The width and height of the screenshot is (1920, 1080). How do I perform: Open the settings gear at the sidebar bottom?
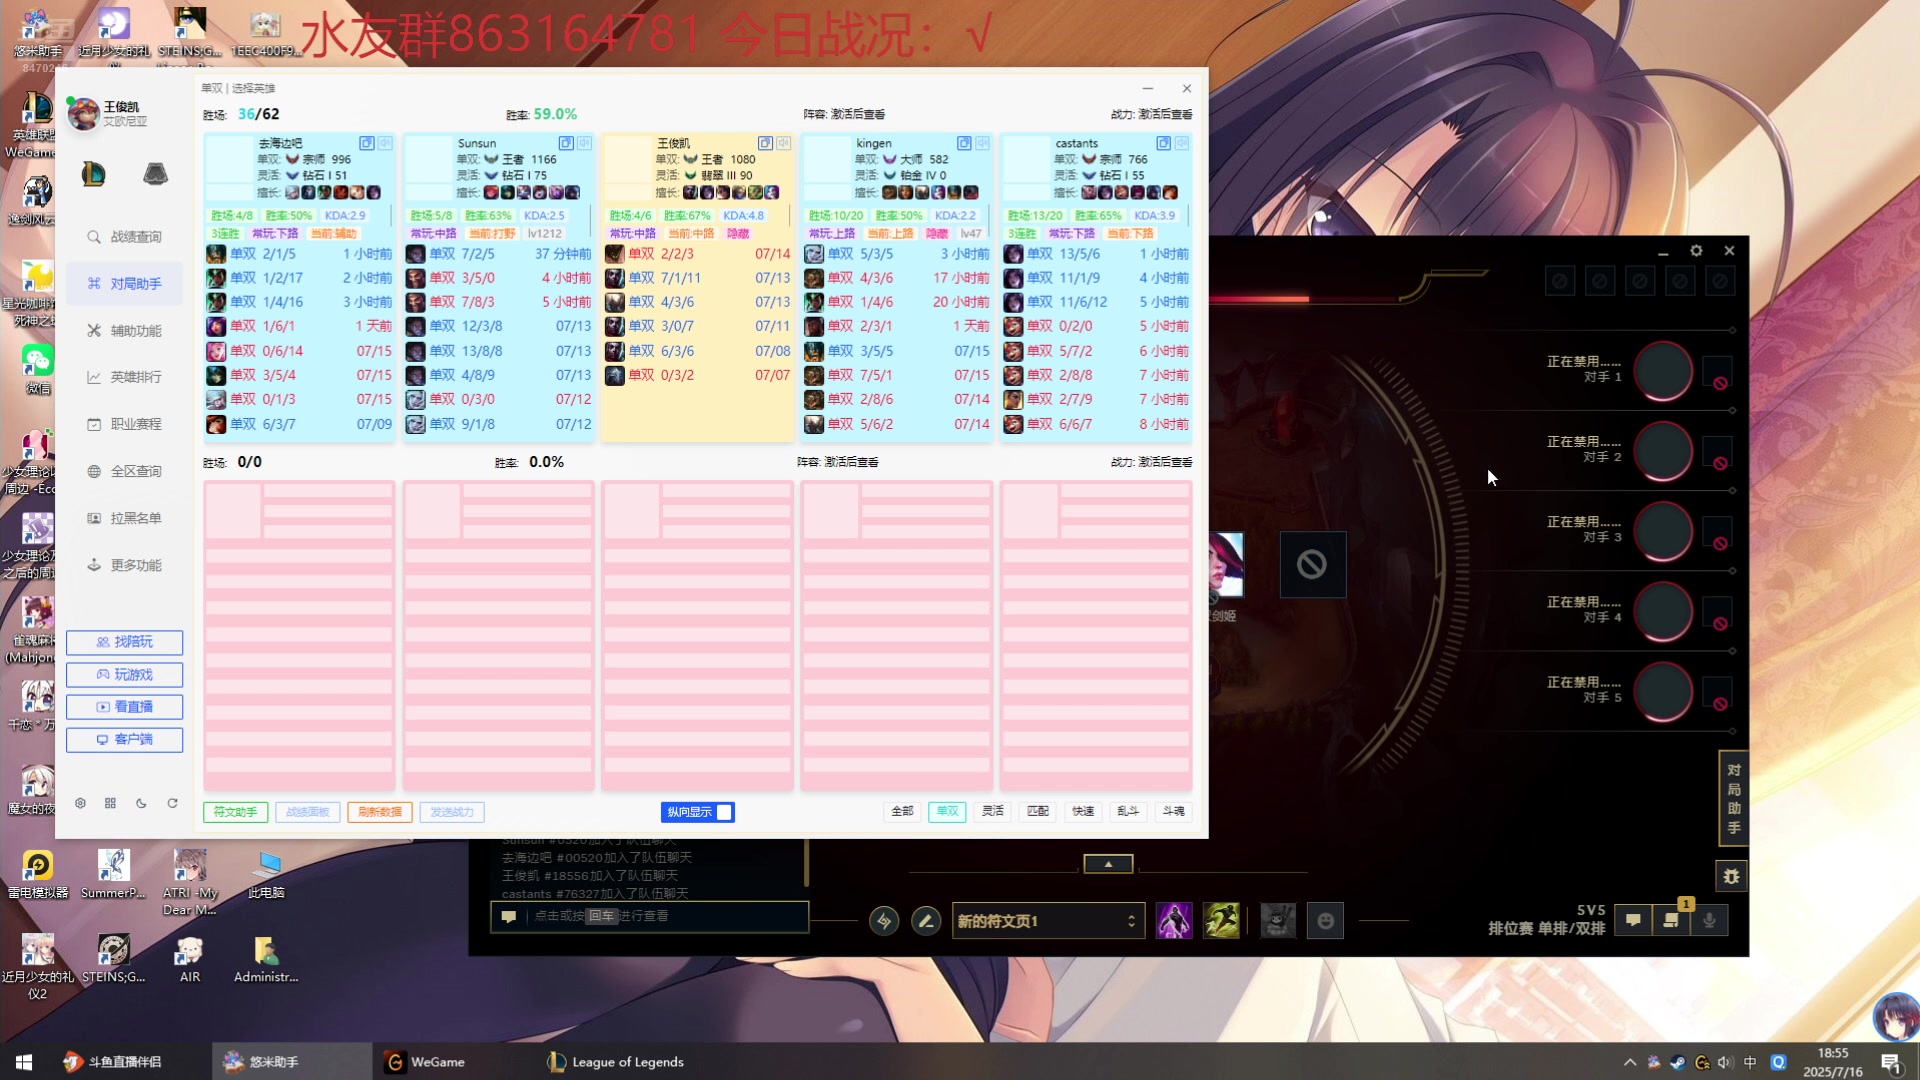[x=80, y=803]
